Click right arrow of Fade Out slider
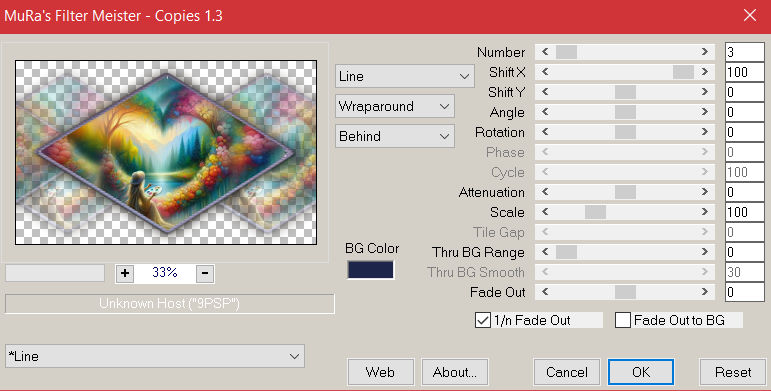Viewport: 771px width, 391px height. click(x=705, y=292)
